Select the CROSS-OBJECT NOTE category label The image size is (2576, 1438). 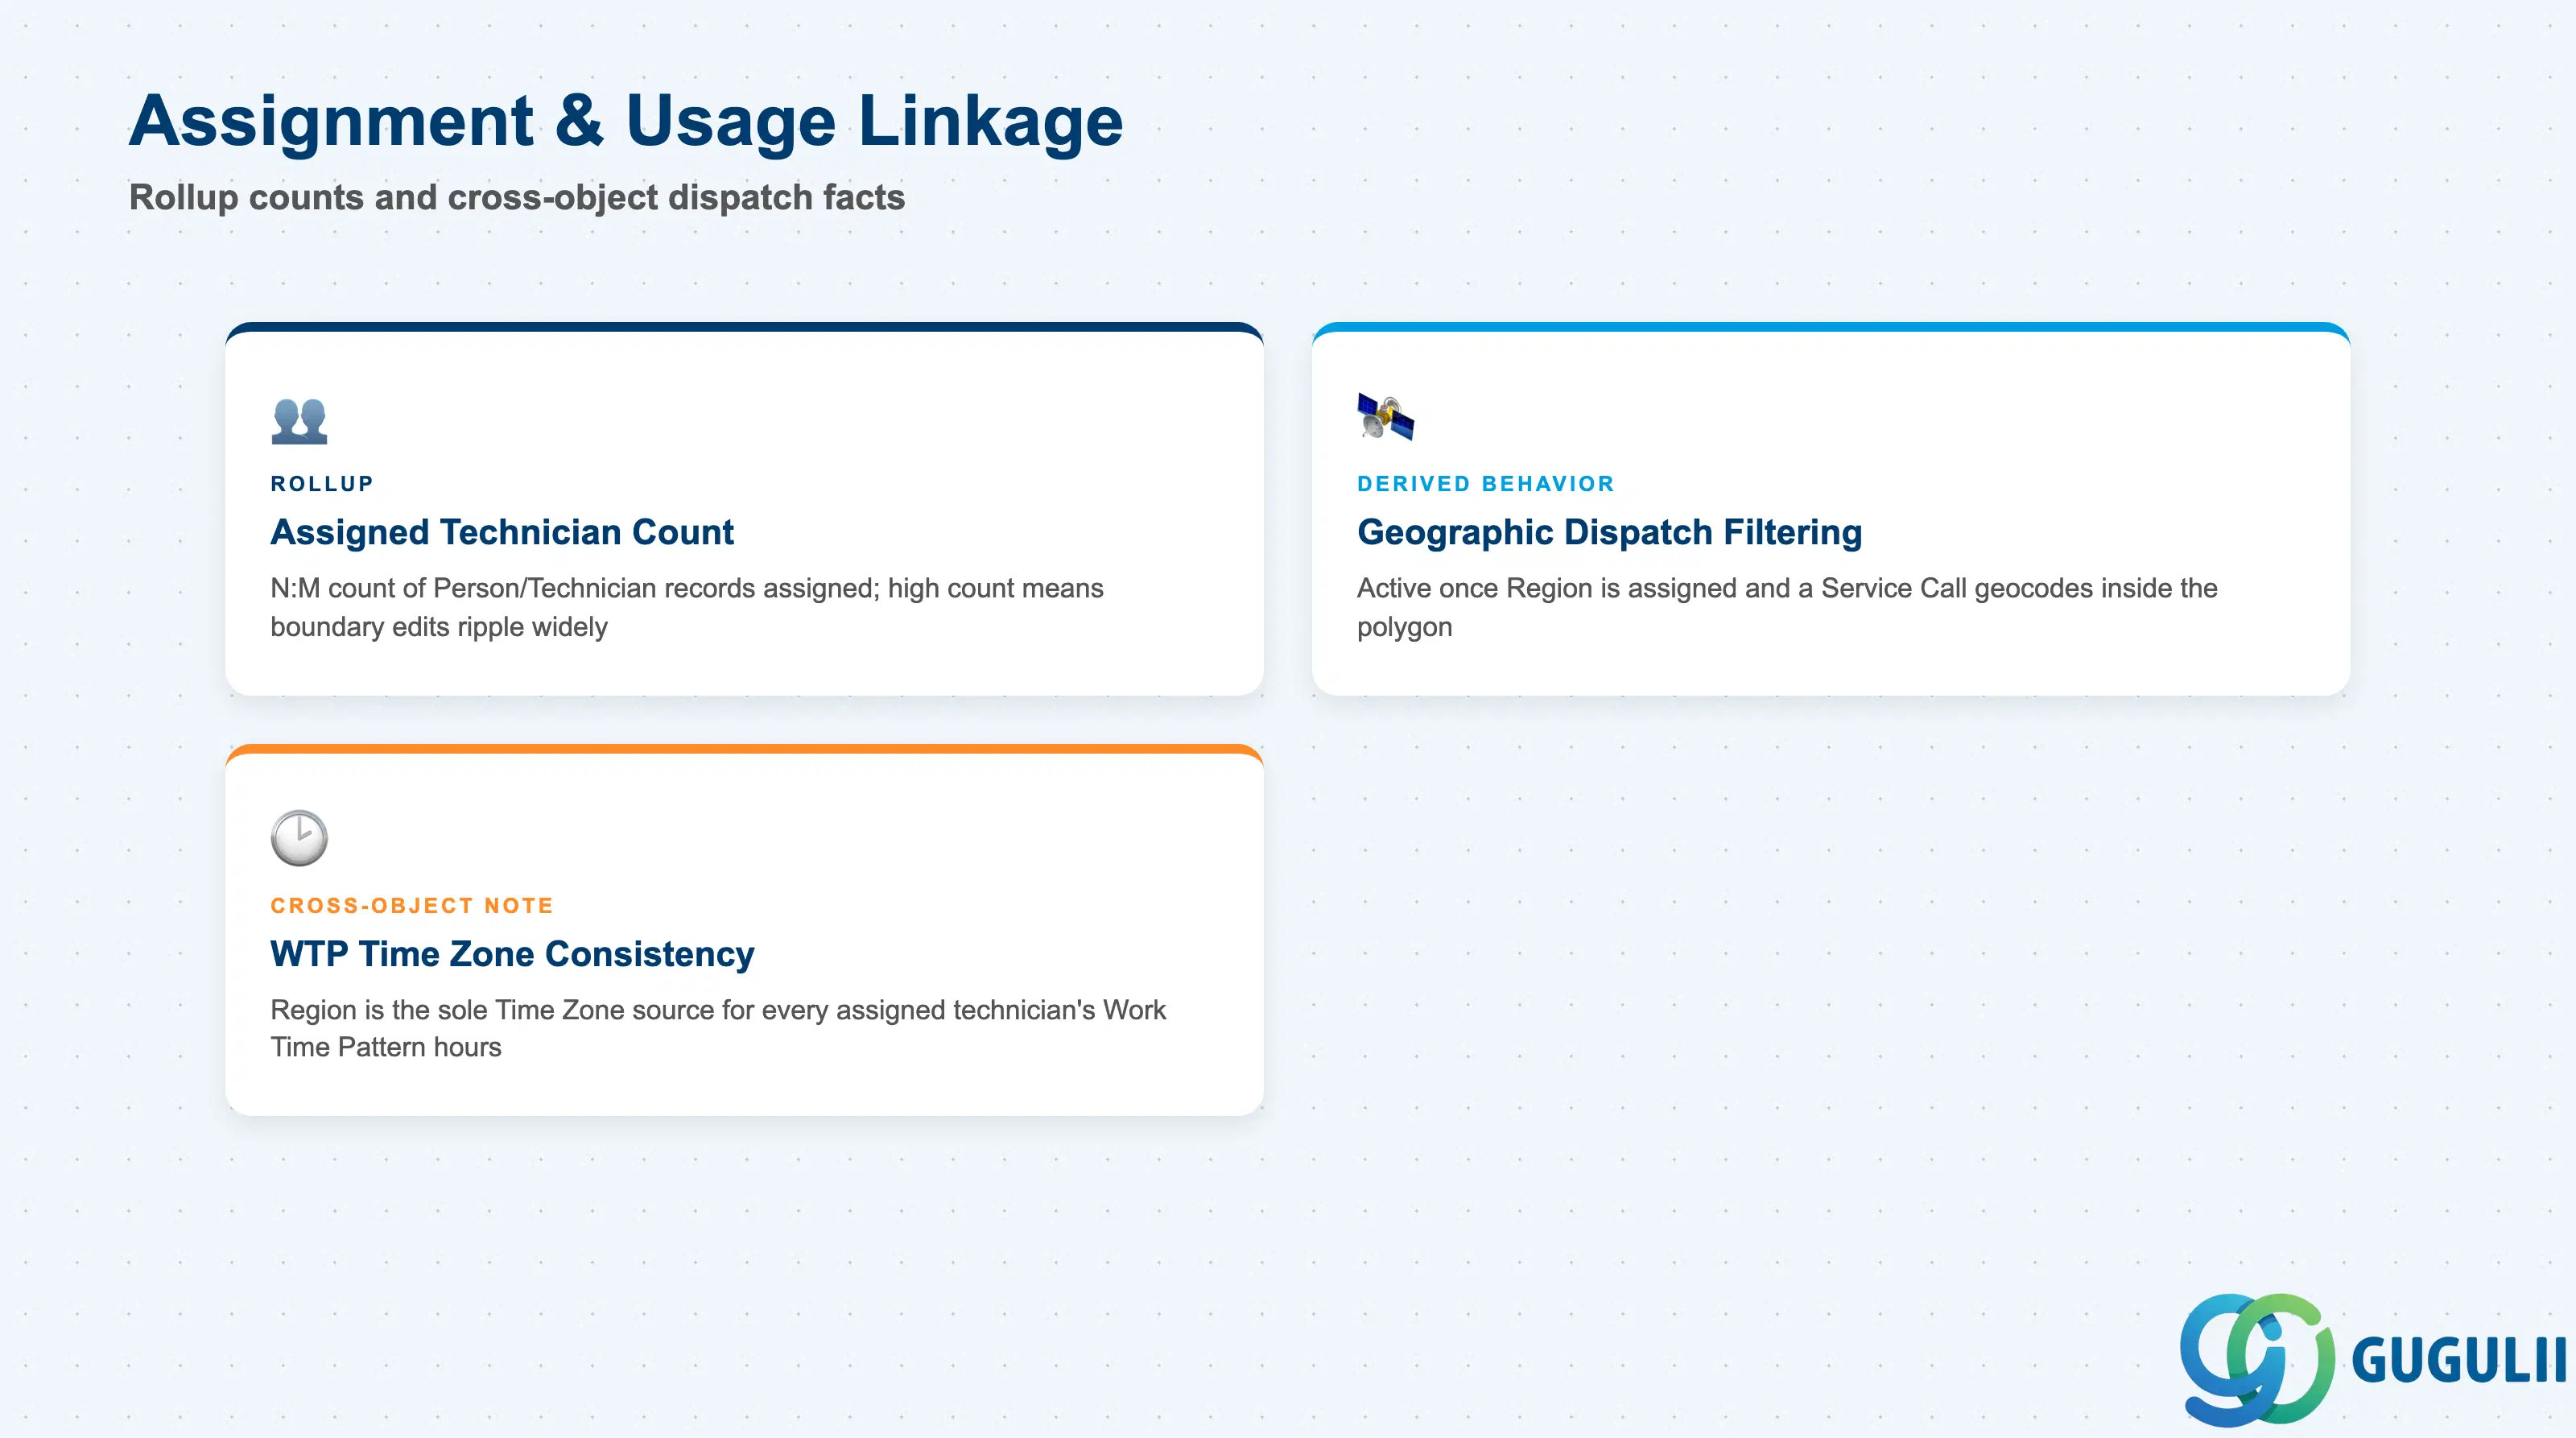coord(412,906)
